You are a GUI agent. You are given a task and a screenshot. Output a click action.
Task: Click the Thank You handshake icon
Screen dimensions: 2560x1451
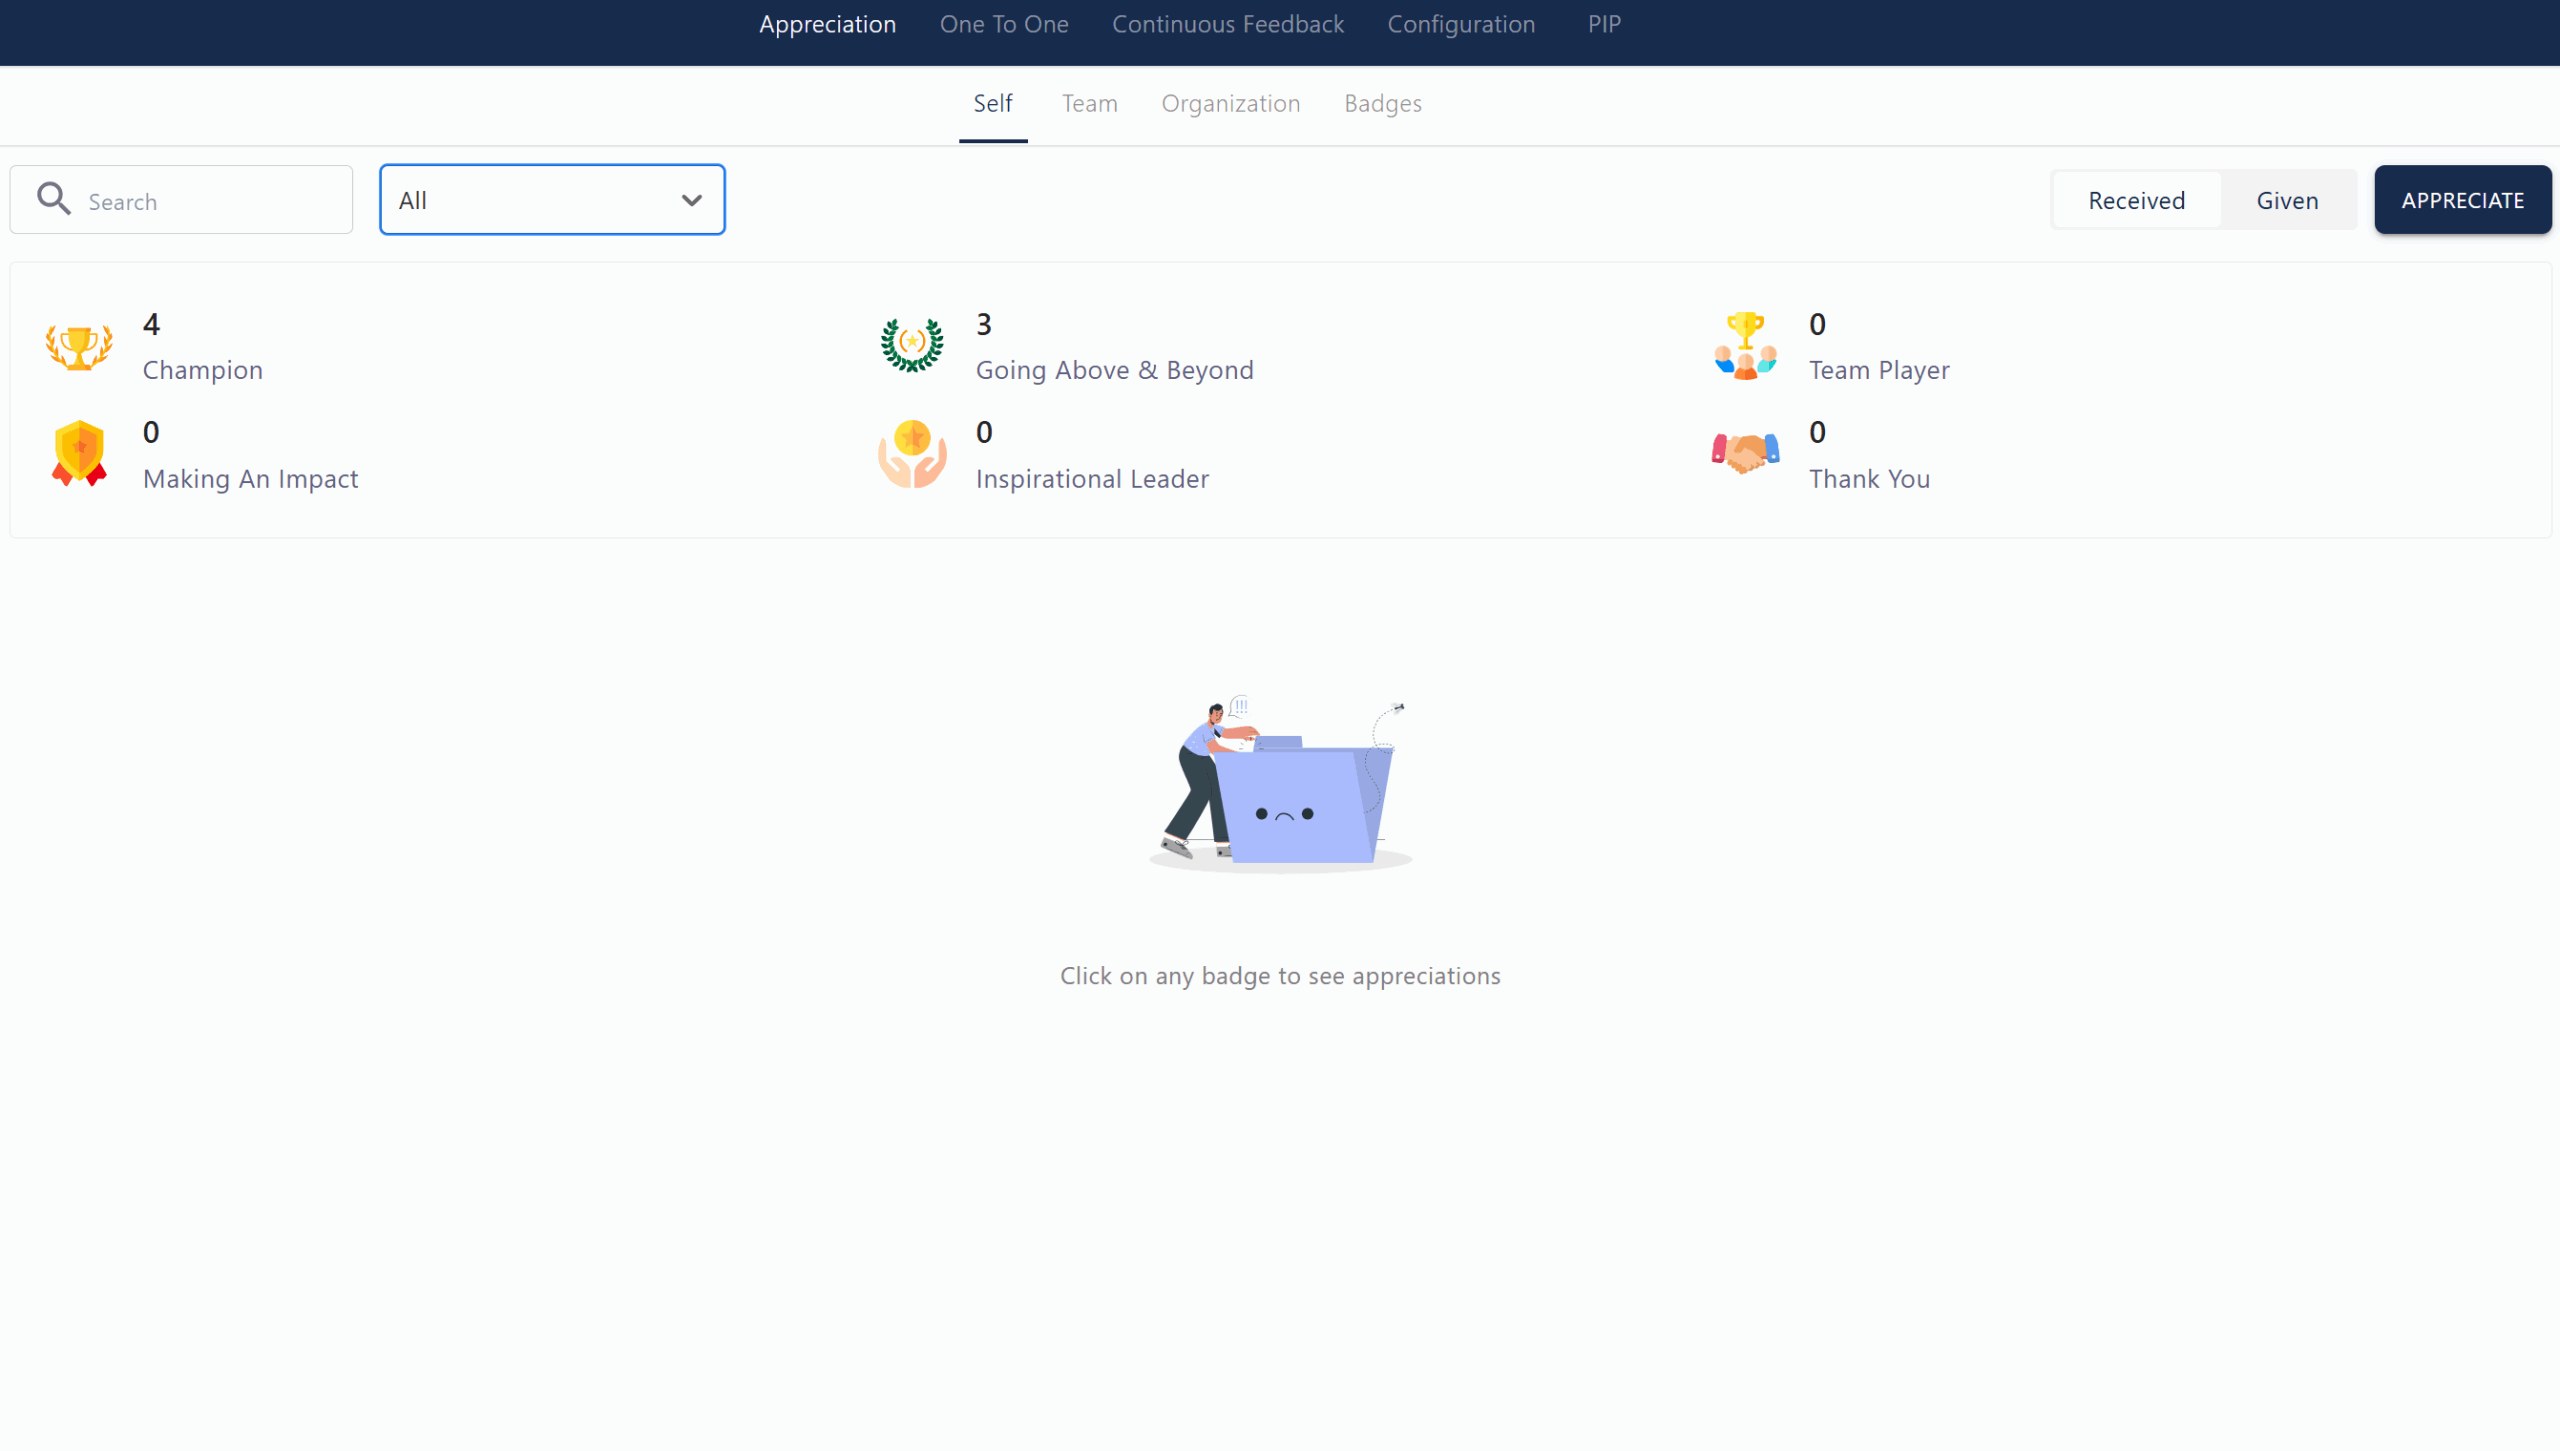[1745, 453]
